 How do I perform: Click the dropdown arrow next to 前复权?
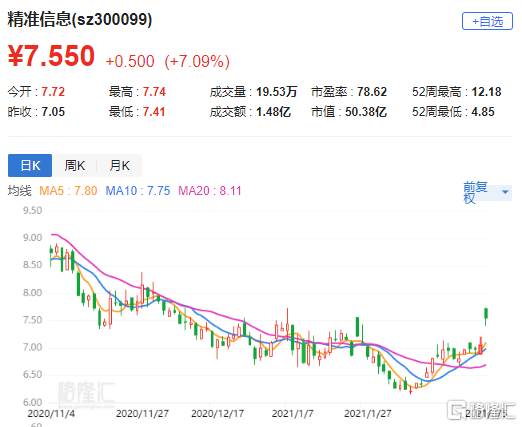(505, 192)
